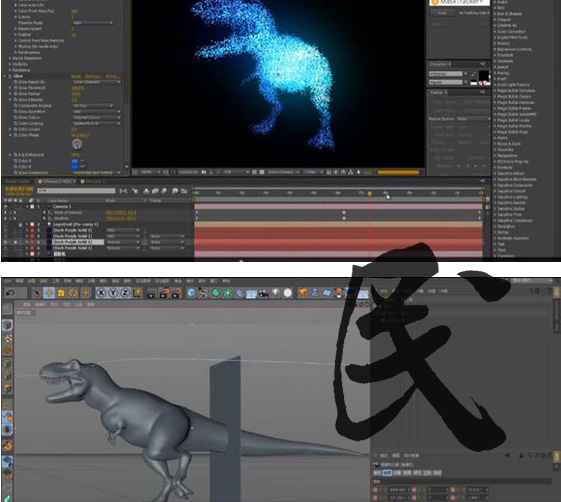The image size is (561, 502).
Task: Click the orange current time indicator marker
Action: tap(369, 194)
